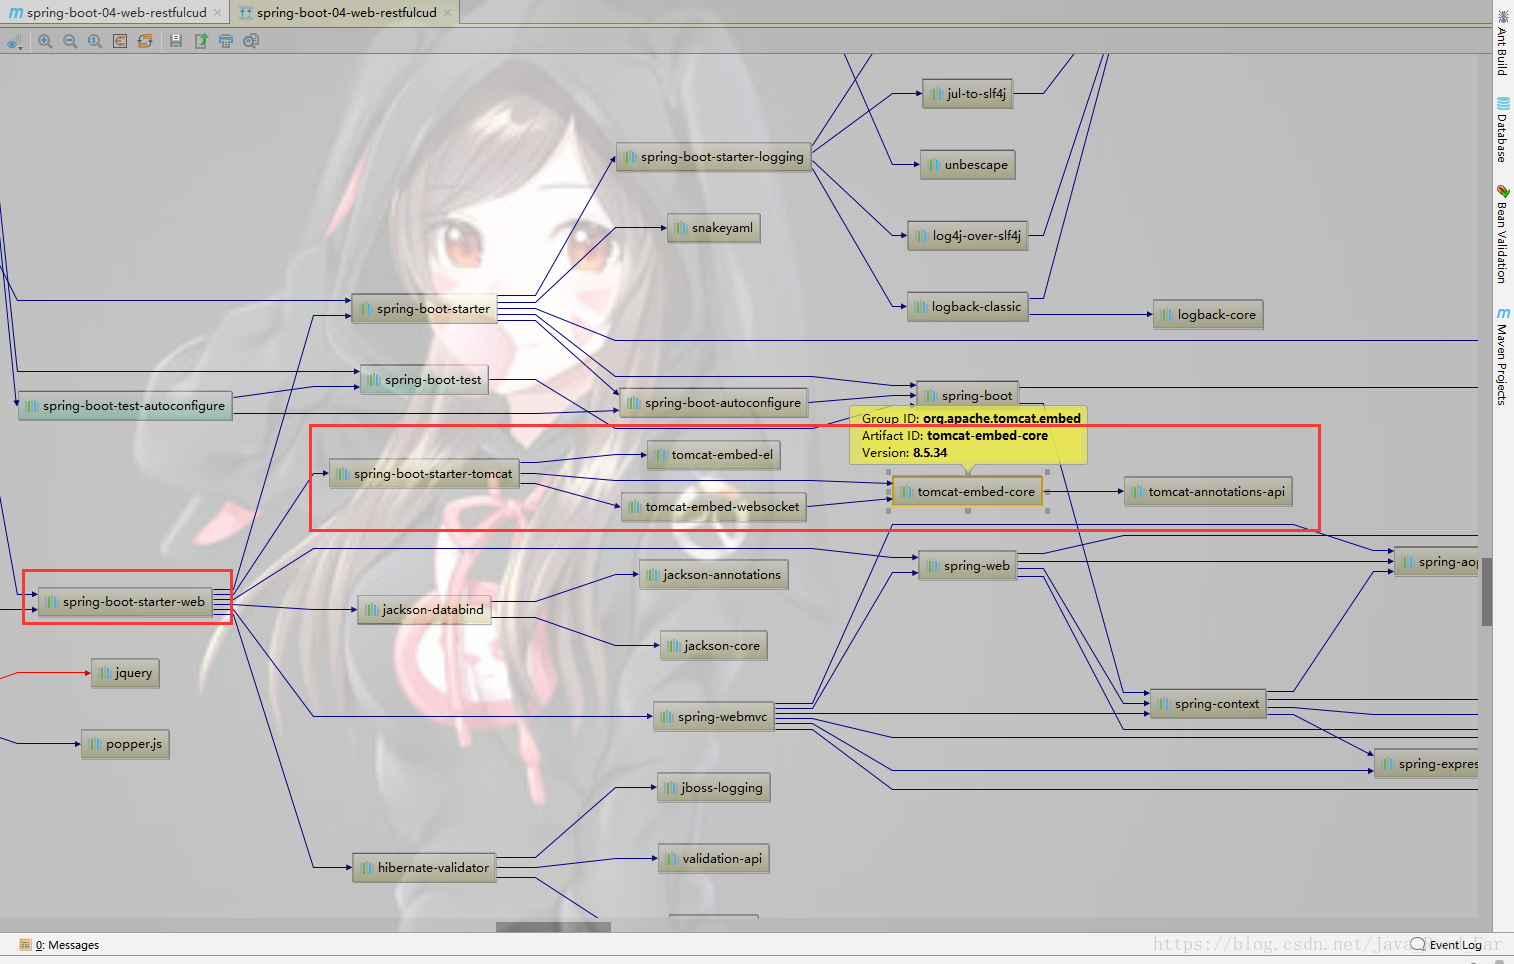Select the log4j-over-slf4j node
1514x964 pixels.
pos(968,236)
